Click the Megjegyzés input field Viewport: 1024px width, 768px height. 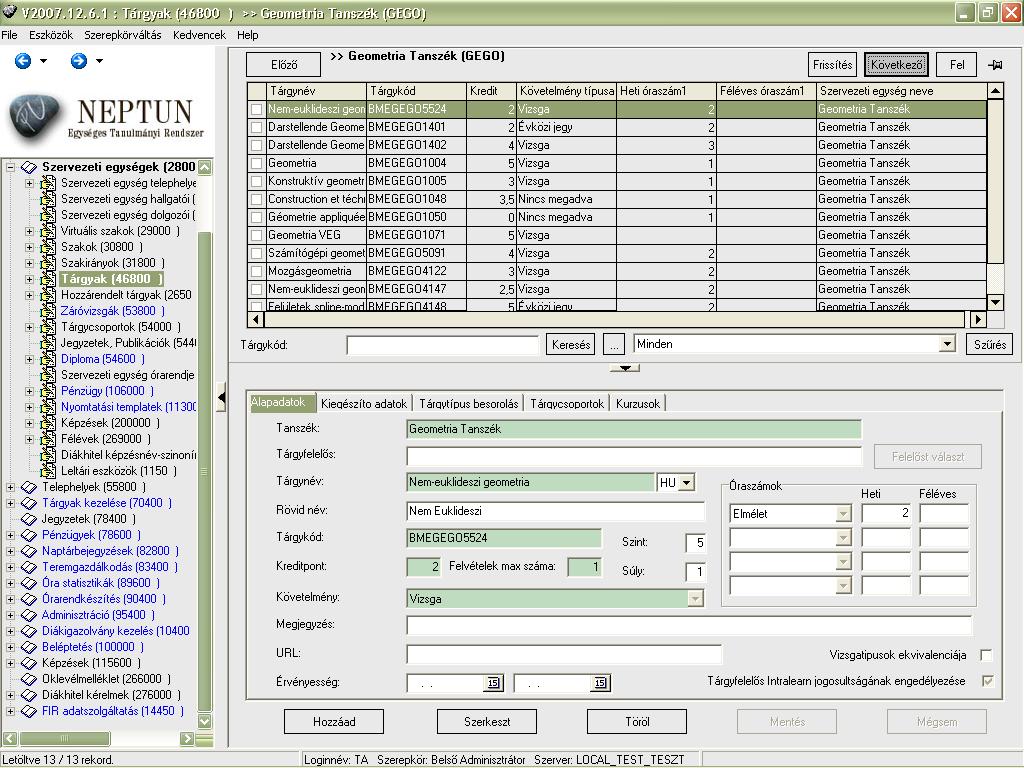point(689,626)
